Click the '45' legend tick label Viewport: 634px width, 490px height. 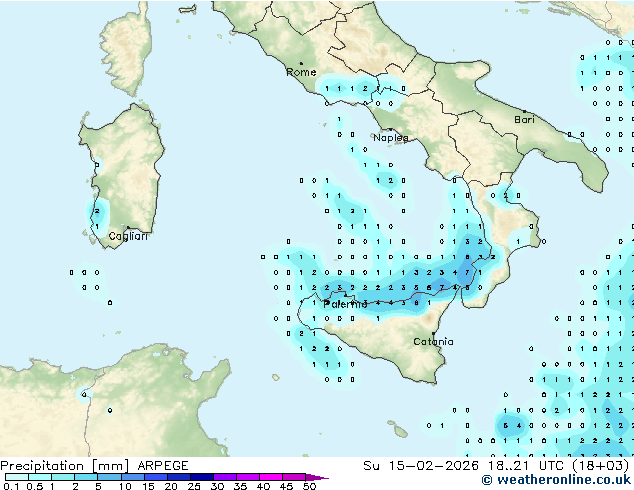point(286,486)
